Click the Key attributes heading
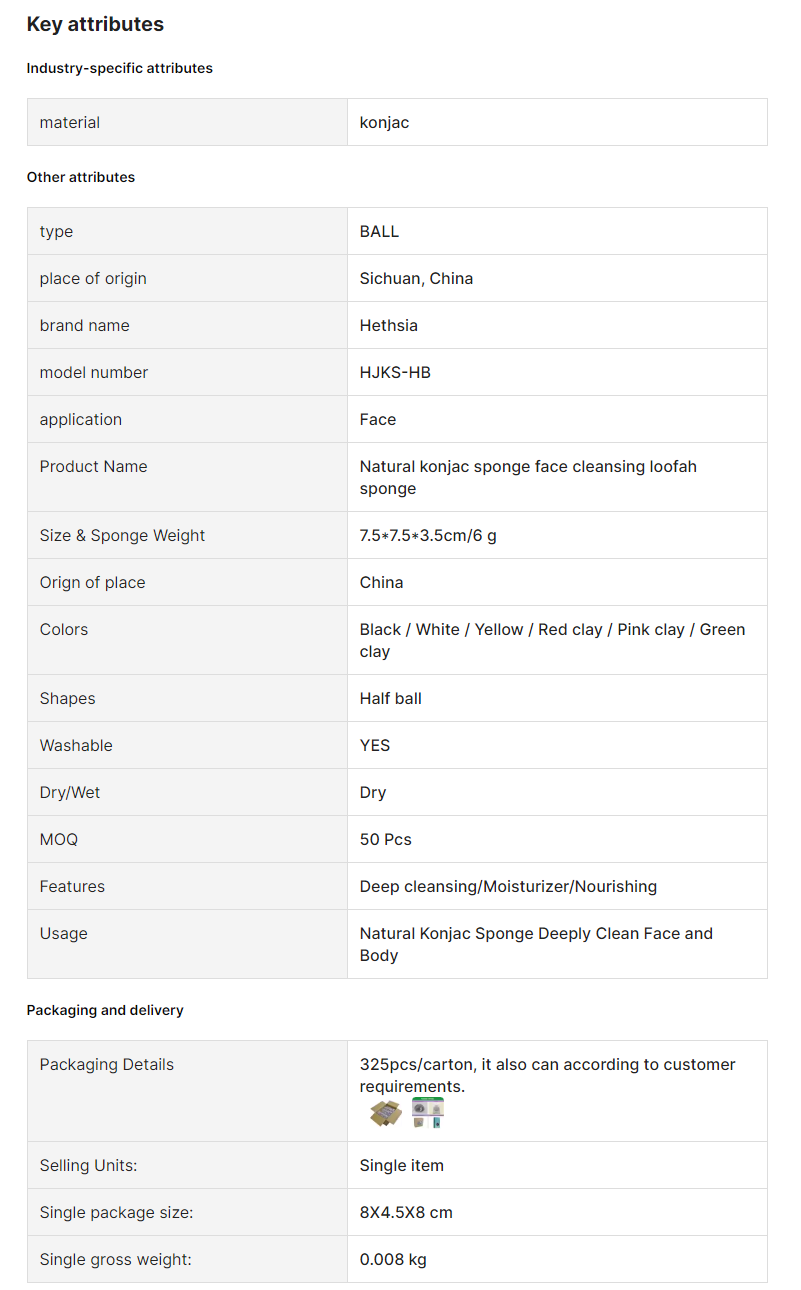Screen dimensions: 801x1290 point(95,24)
